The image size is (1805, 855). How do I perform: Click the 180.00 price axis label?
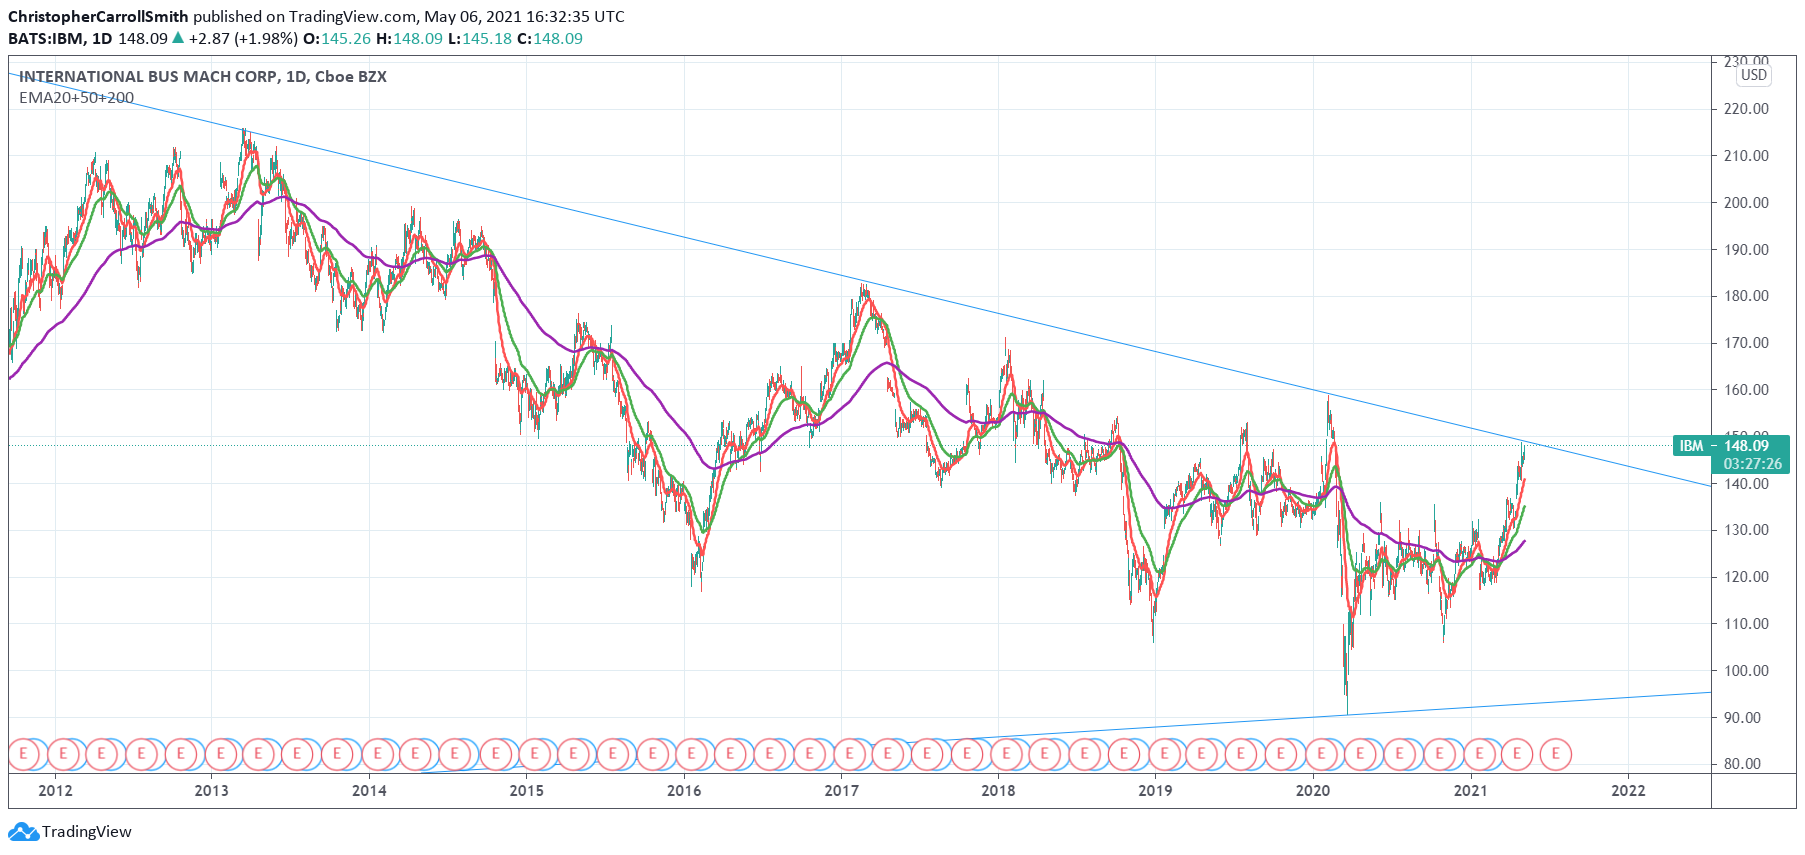click(1746, 296)
